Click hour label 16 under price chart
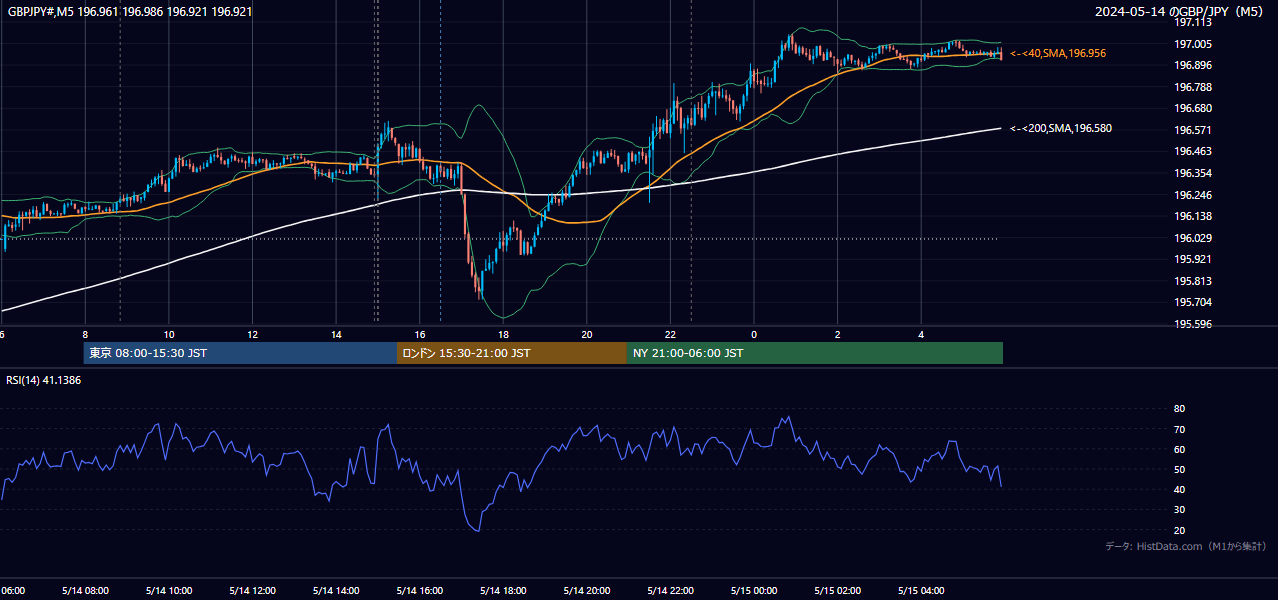Screen dimensions: 1278x600 420,334
